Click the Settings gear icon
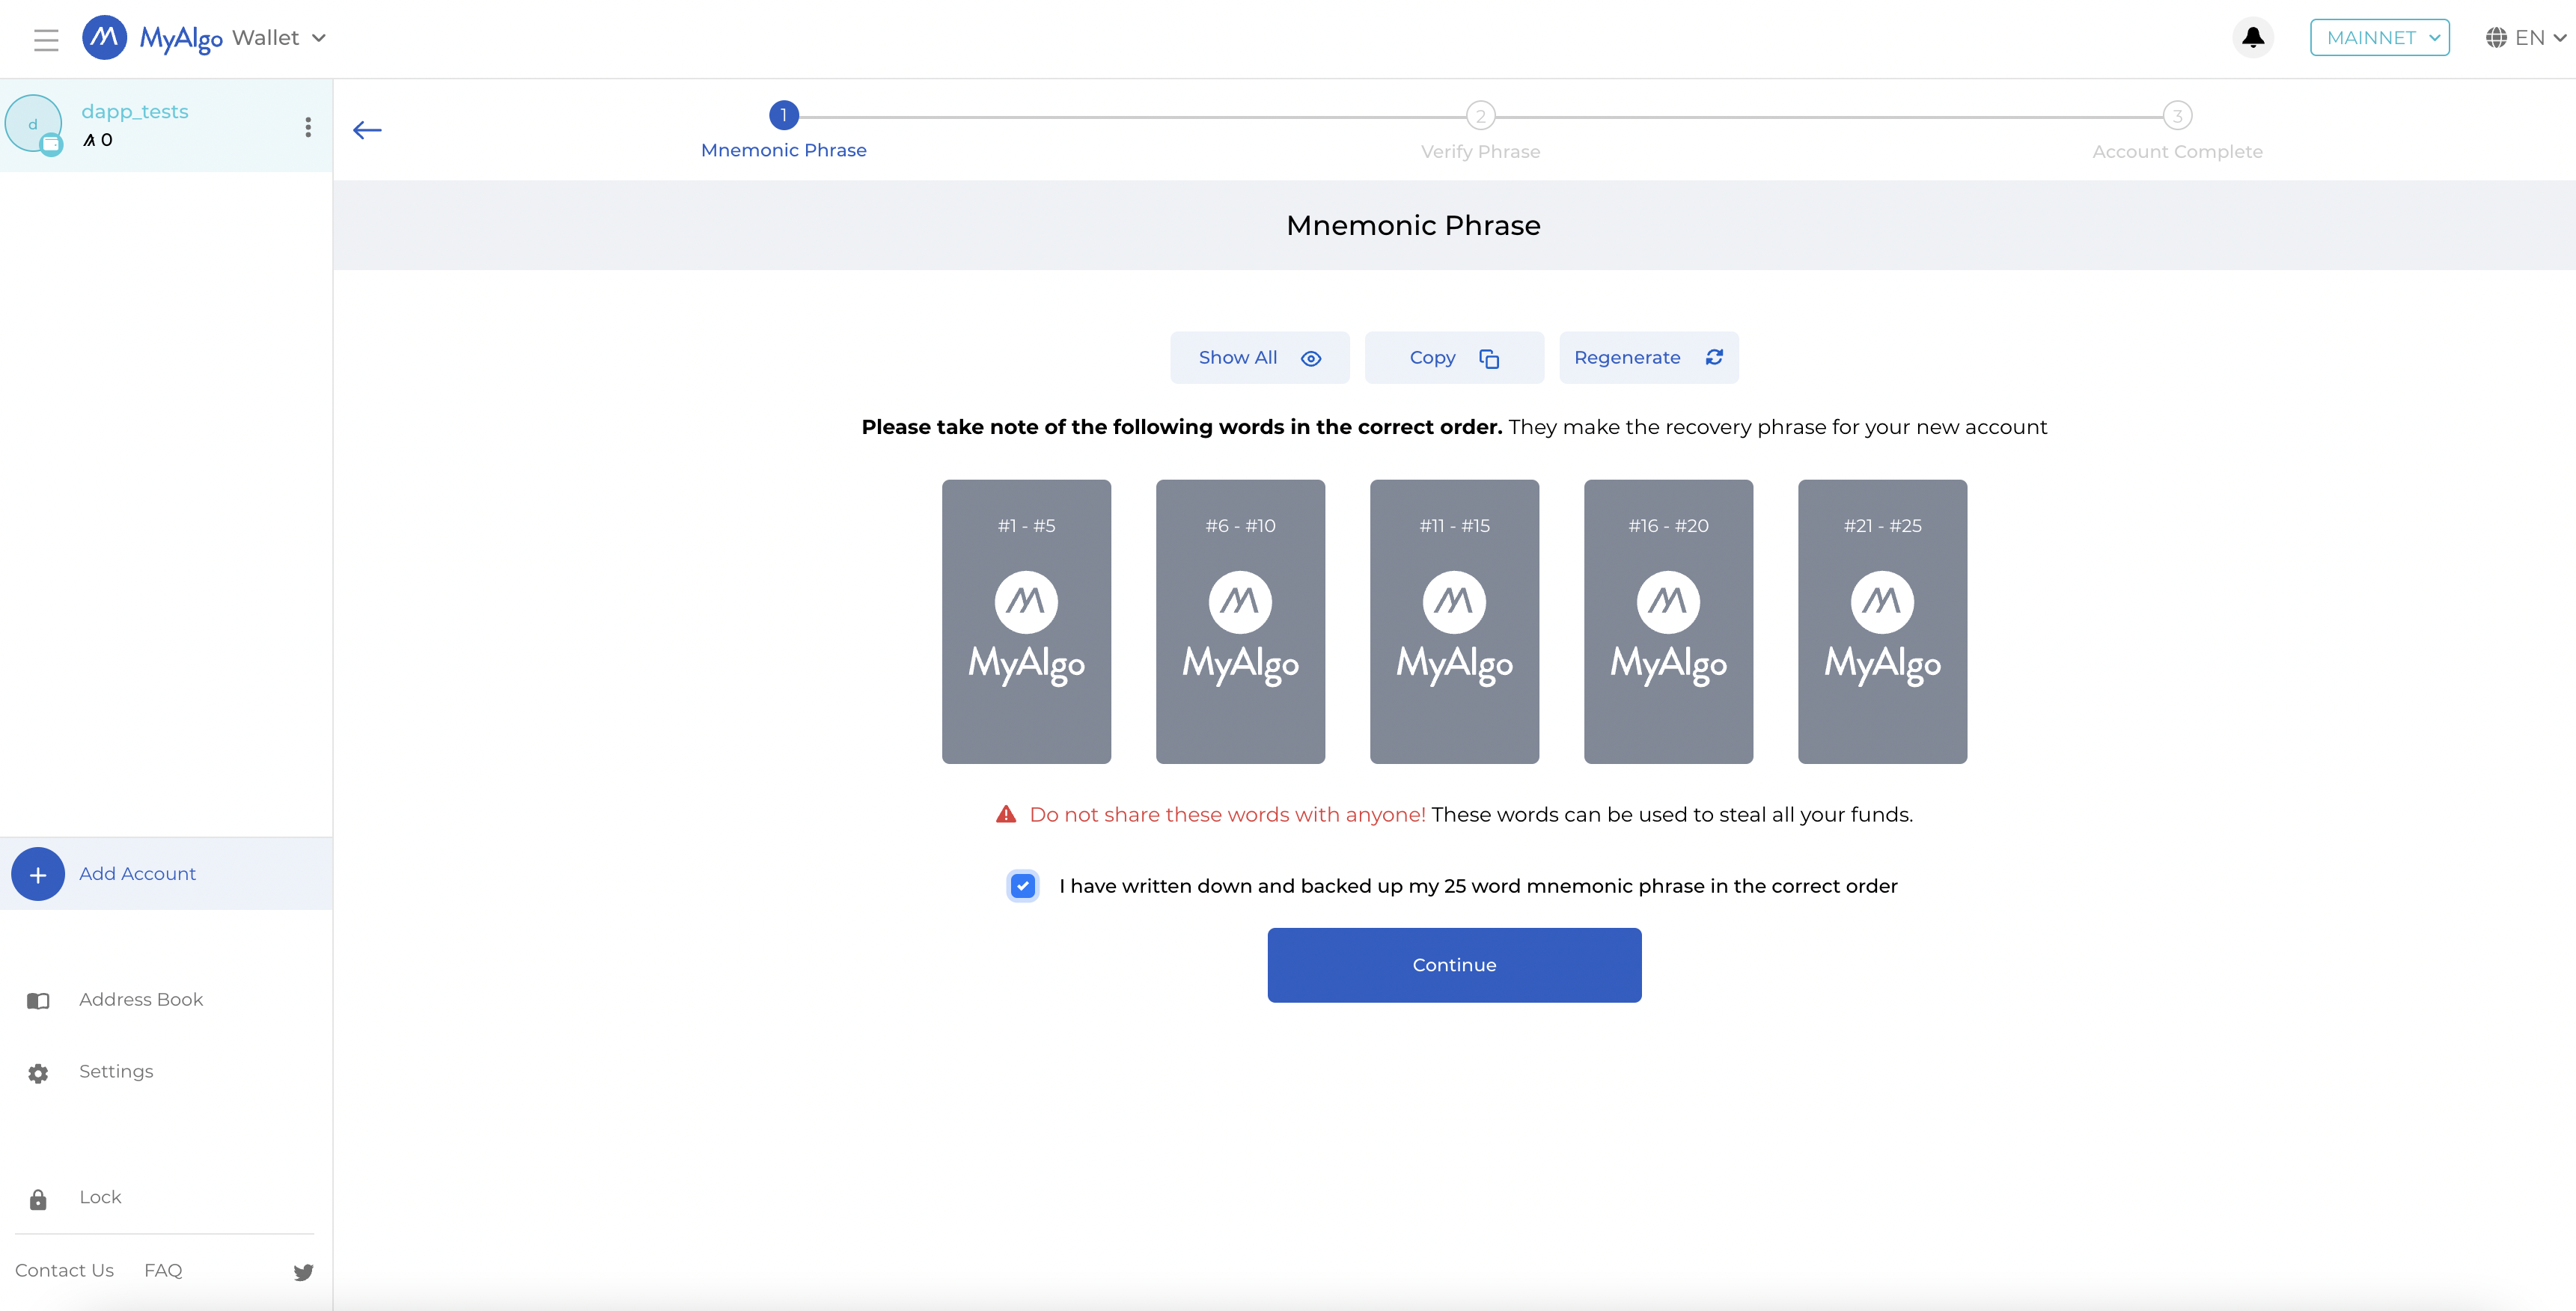The width and height of the screenshot is (2576, 1311). [38, 1073]
